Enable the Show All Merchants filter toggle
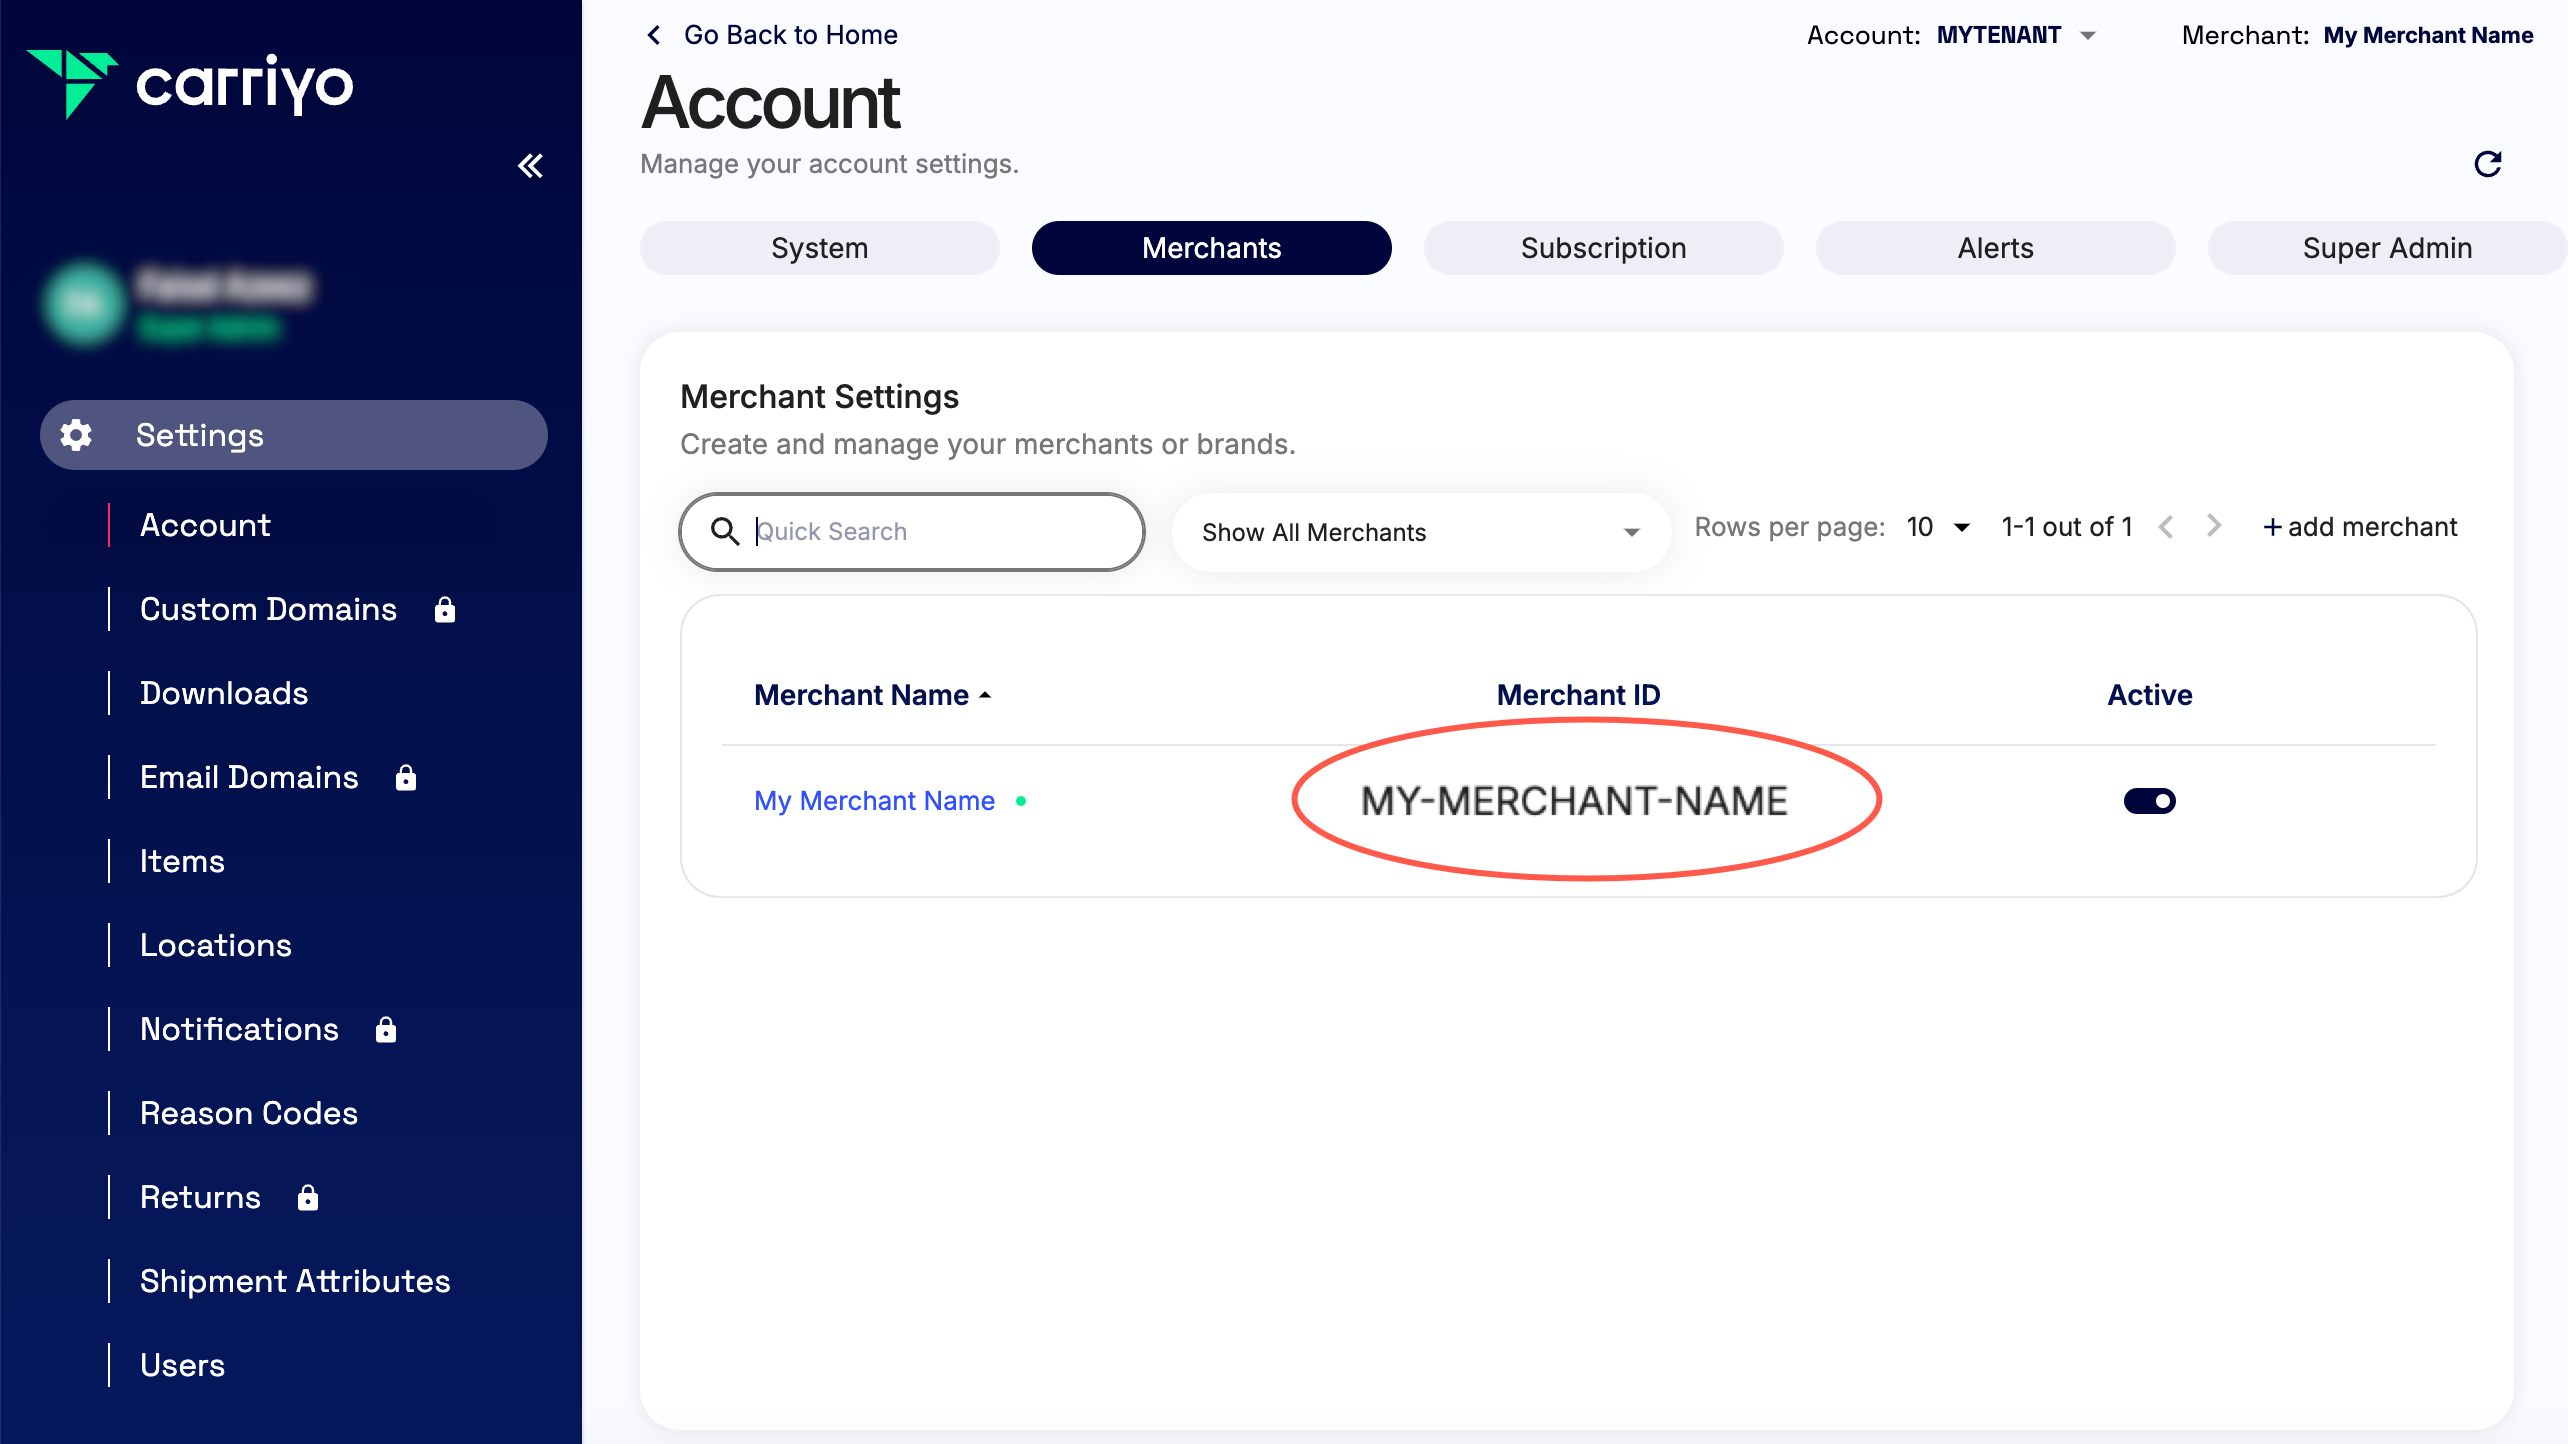 pyautogui.click(x=1420, y=532)
